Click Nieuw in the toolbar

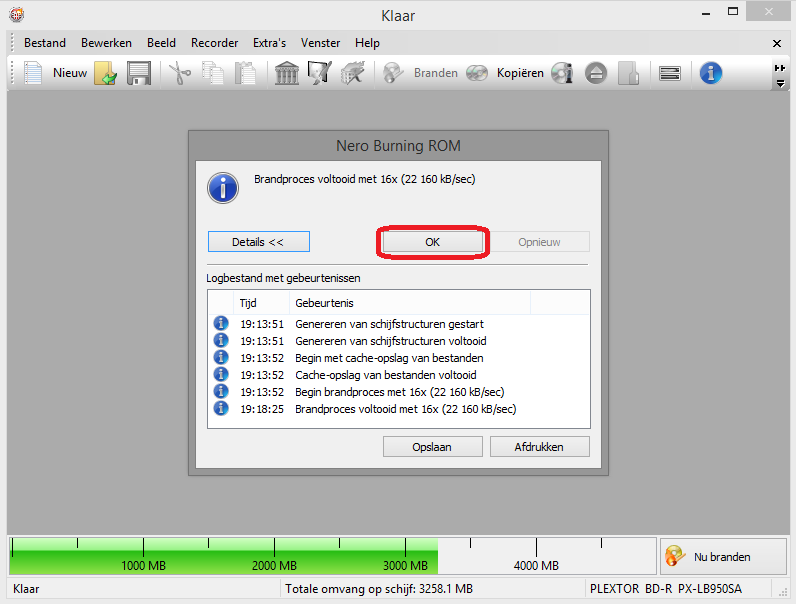70,73
